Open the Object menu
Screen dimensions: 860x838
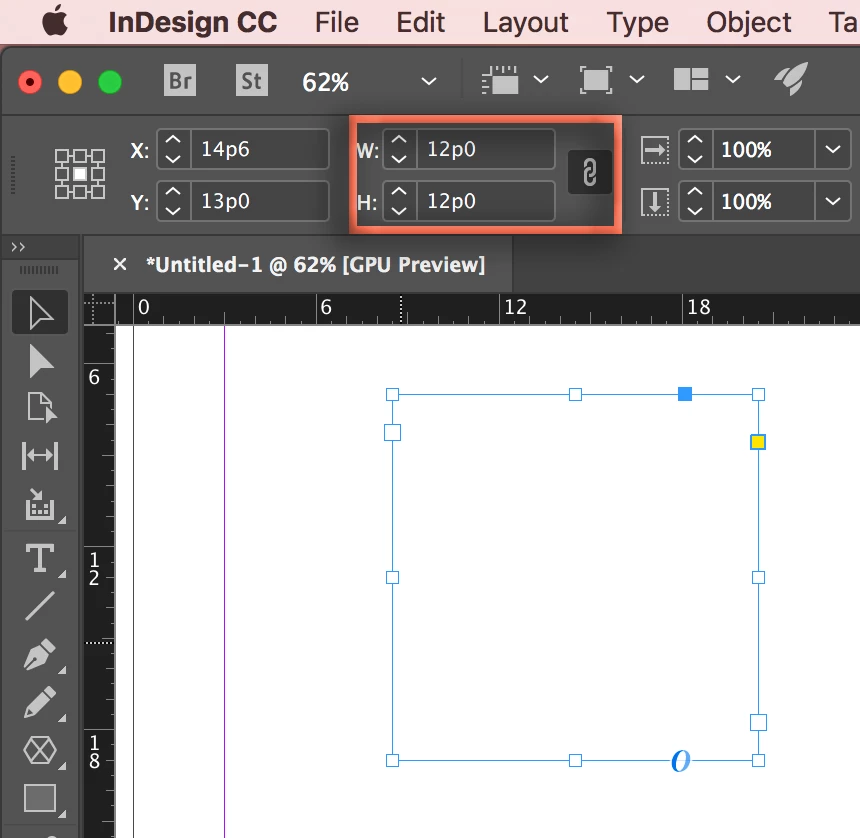[x=749, y=23]
